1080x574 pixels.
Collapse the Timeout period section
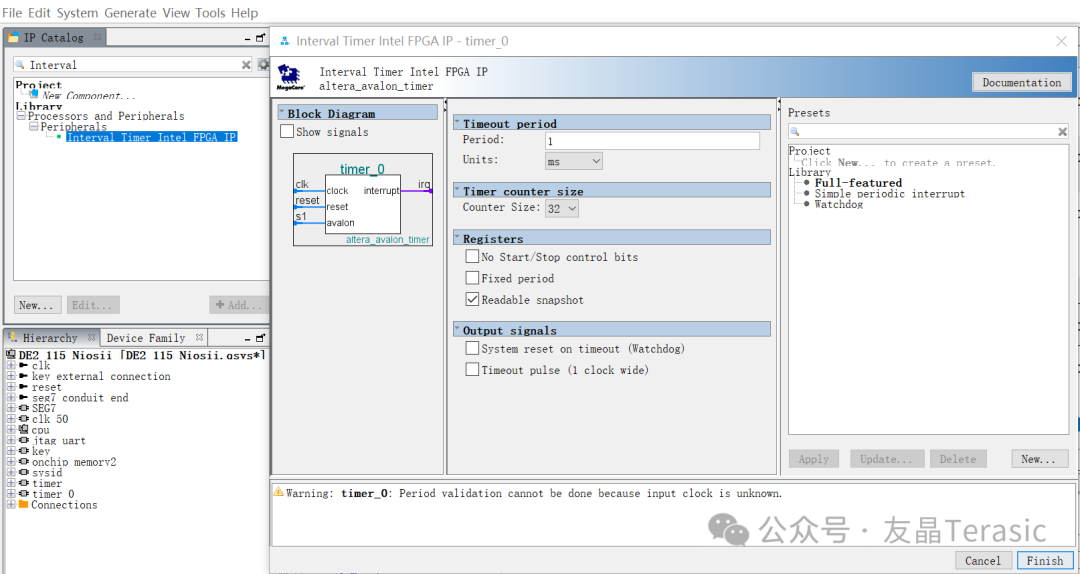(x=457, y=123)
